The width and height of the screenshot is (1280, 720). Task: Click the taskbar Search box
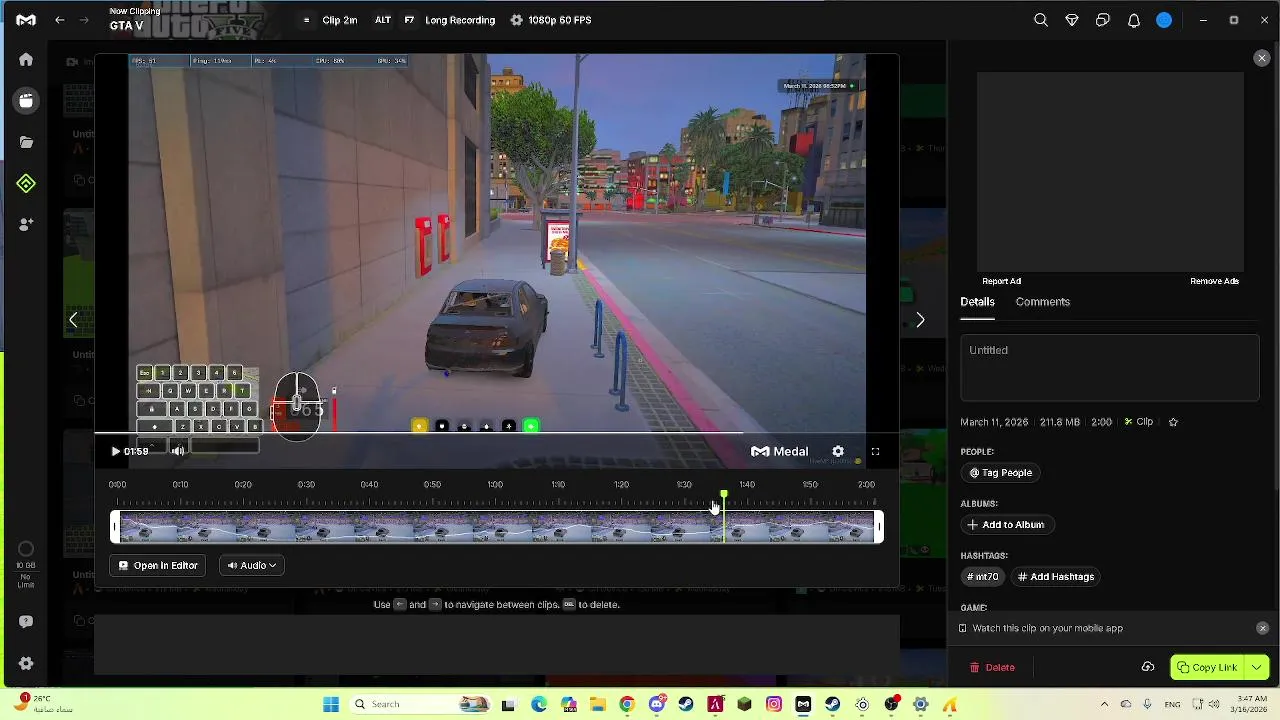pyautogui.click(x=420, y=704)
